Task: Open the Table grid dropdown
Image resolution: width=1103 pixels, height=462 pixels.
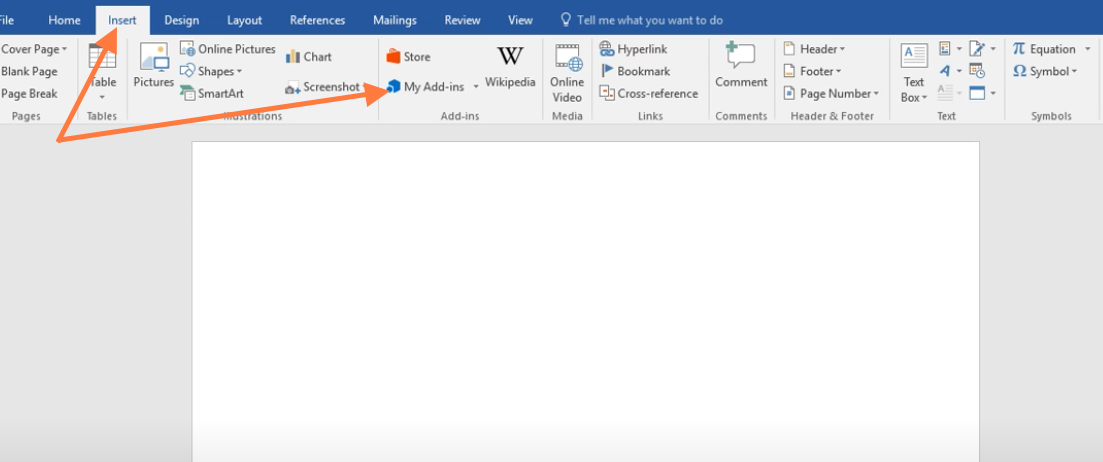Action: (x=102, y=72)
